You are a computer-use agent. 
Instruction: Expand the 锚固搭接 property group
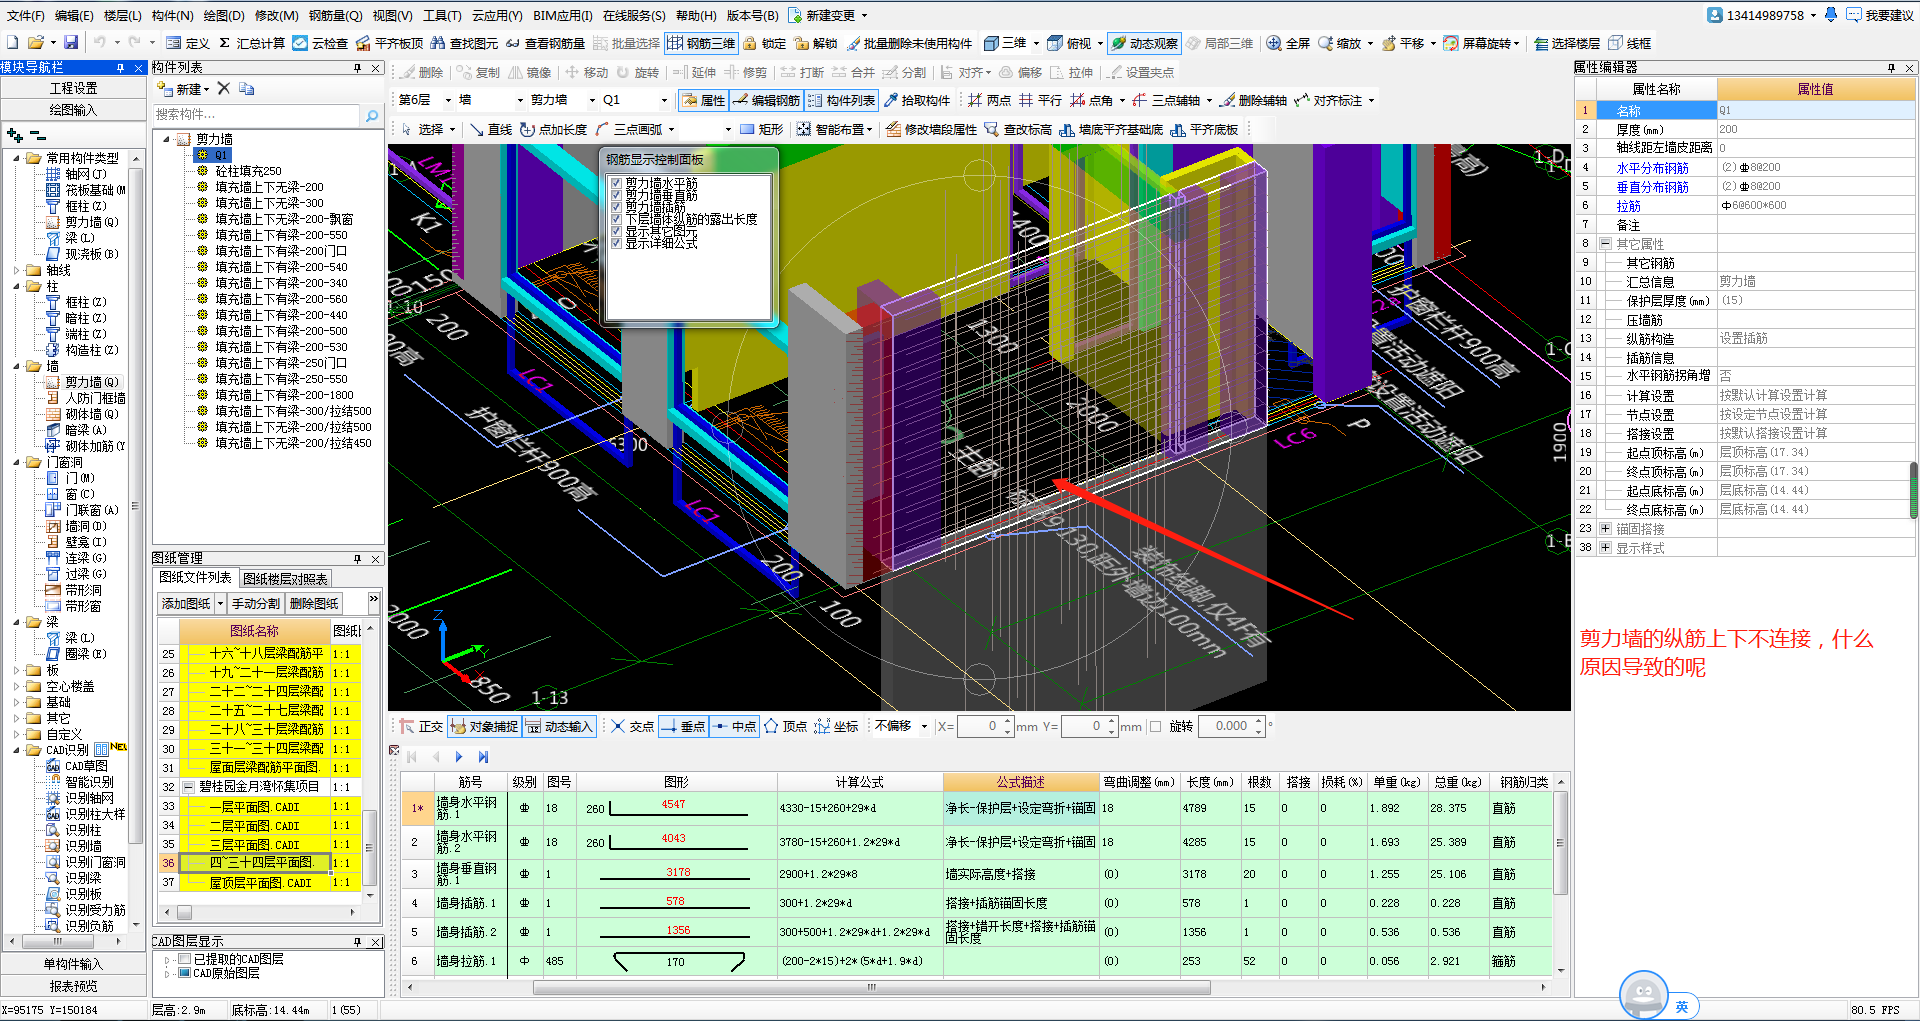[1605, 529]
